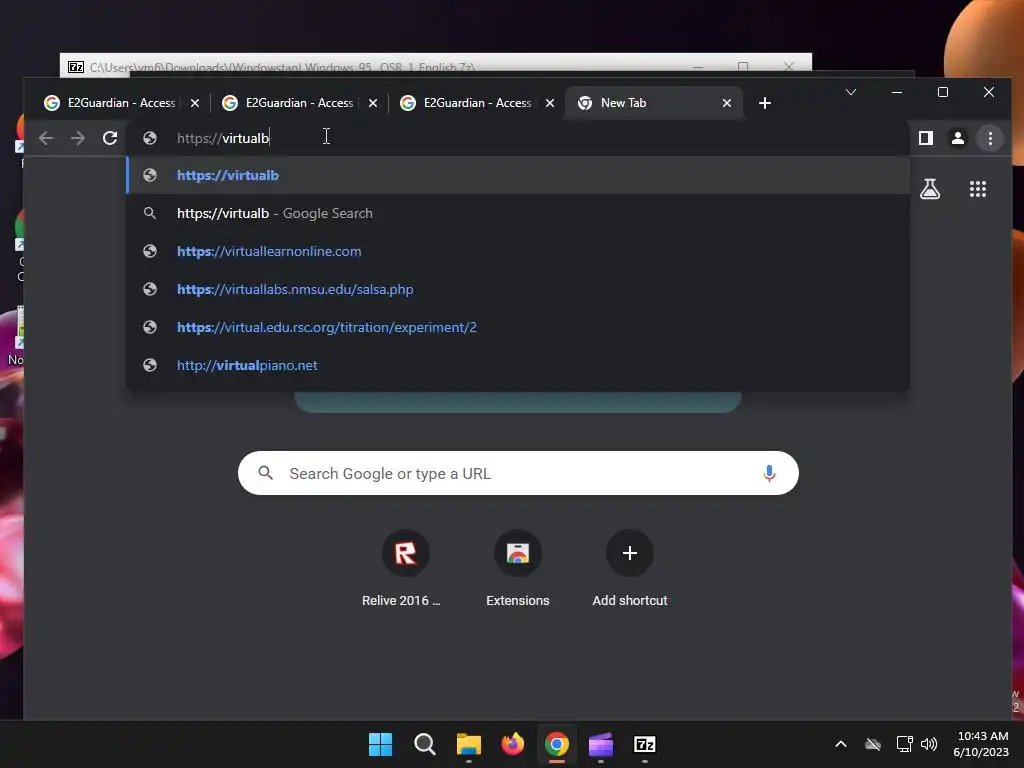Select the virtualb Google Search suggestion
Image resolution: width=1024 pixels, height=768 pixels.
point(518,214)
